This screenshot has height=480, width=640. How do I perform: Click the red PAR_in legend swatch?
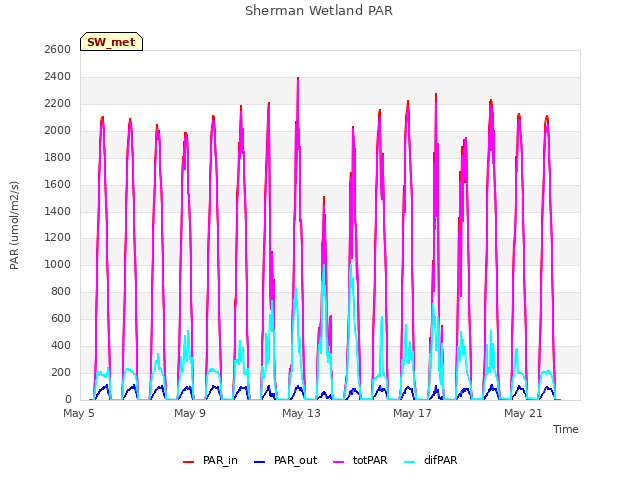(188, 462)
